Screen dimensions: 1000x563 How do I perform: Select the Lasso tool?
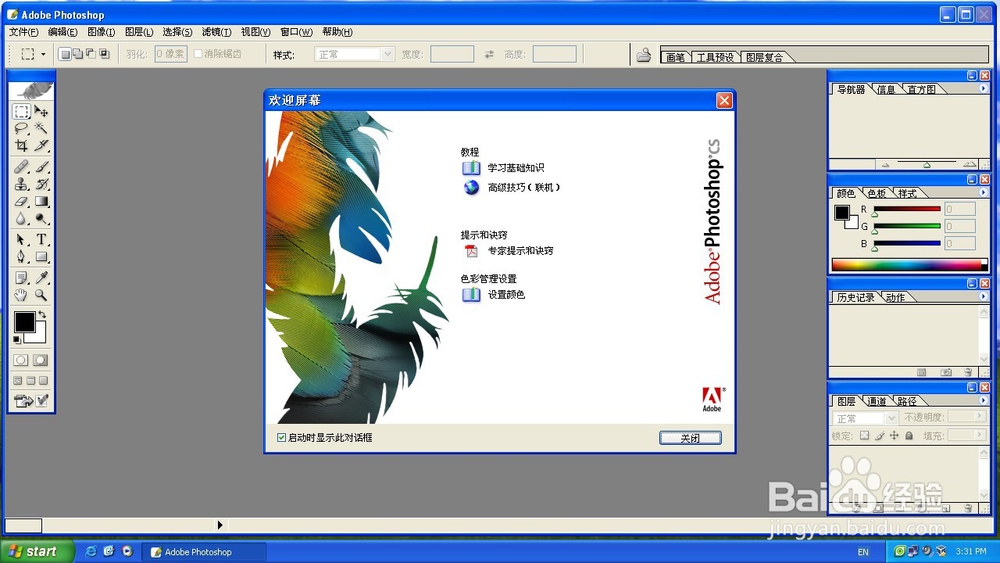point(21,128)
